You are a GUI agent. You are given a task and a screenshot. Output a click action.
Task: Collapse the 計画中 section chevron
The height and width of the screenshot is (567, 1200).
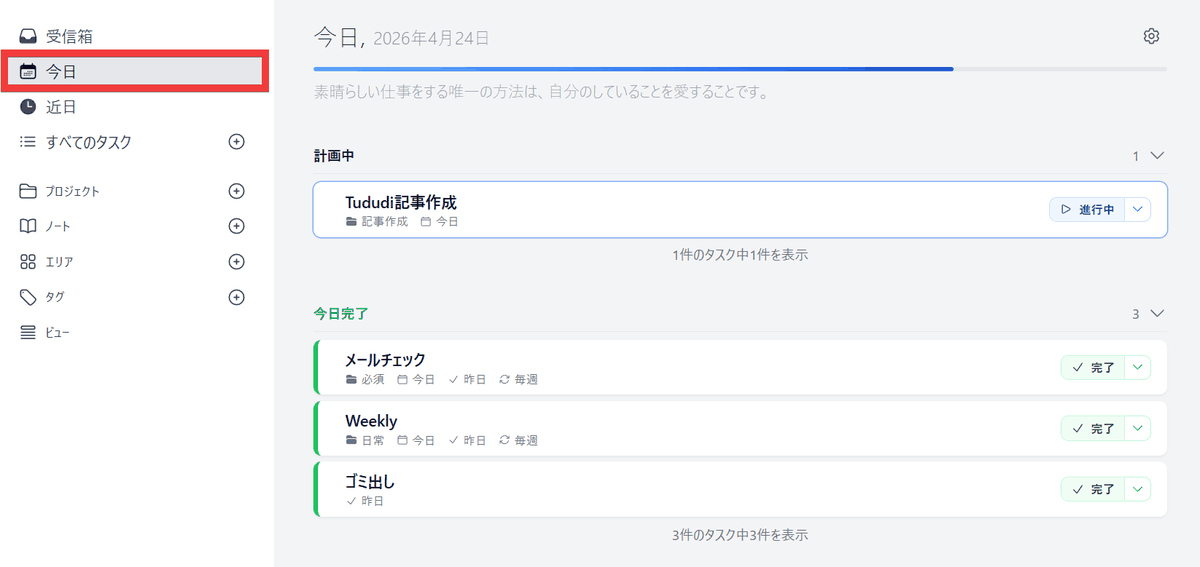click(1158, 156)
